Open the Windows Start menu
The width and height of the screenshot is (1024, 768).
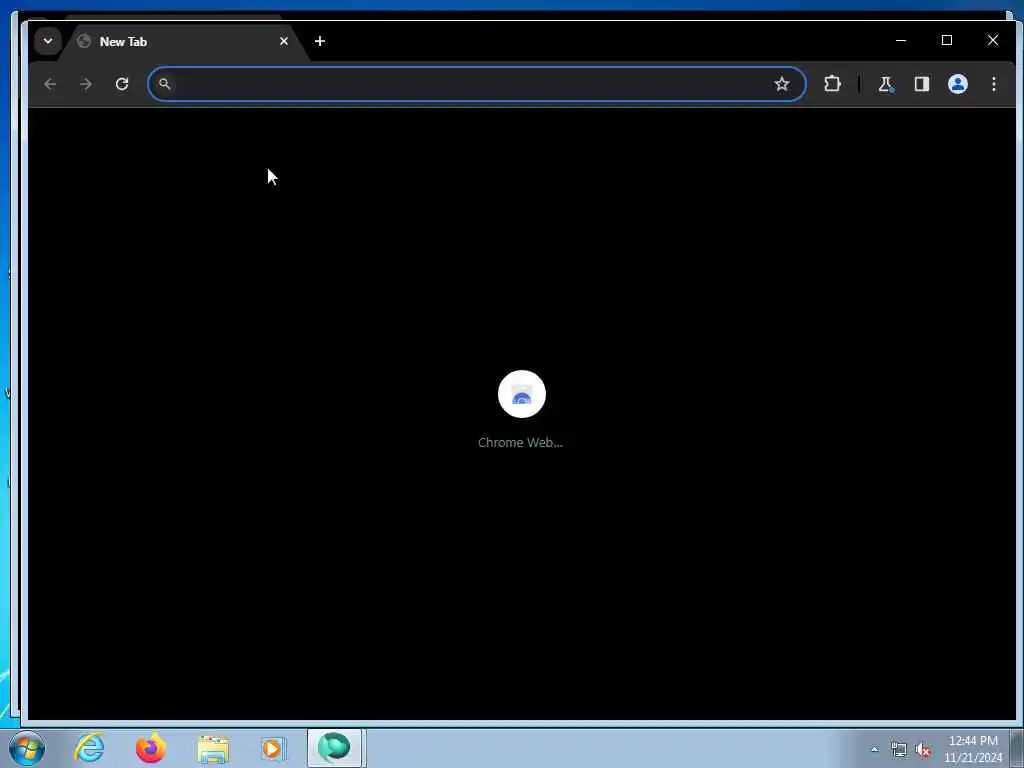pyautogui.click(x=27, y=748)
